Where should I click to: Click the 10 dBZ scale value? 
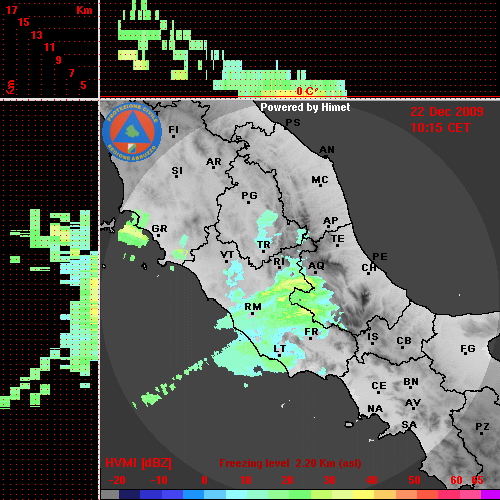coord(246,480)
